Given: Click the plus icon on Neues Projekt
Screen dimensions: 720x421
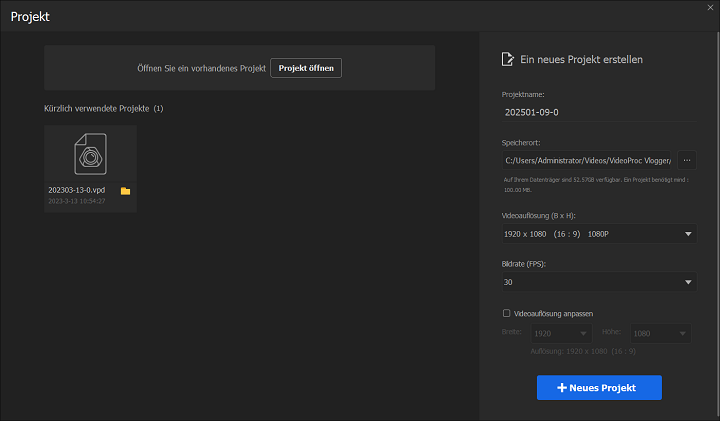Looking at the screenshot, I should (x=562, y=387).
